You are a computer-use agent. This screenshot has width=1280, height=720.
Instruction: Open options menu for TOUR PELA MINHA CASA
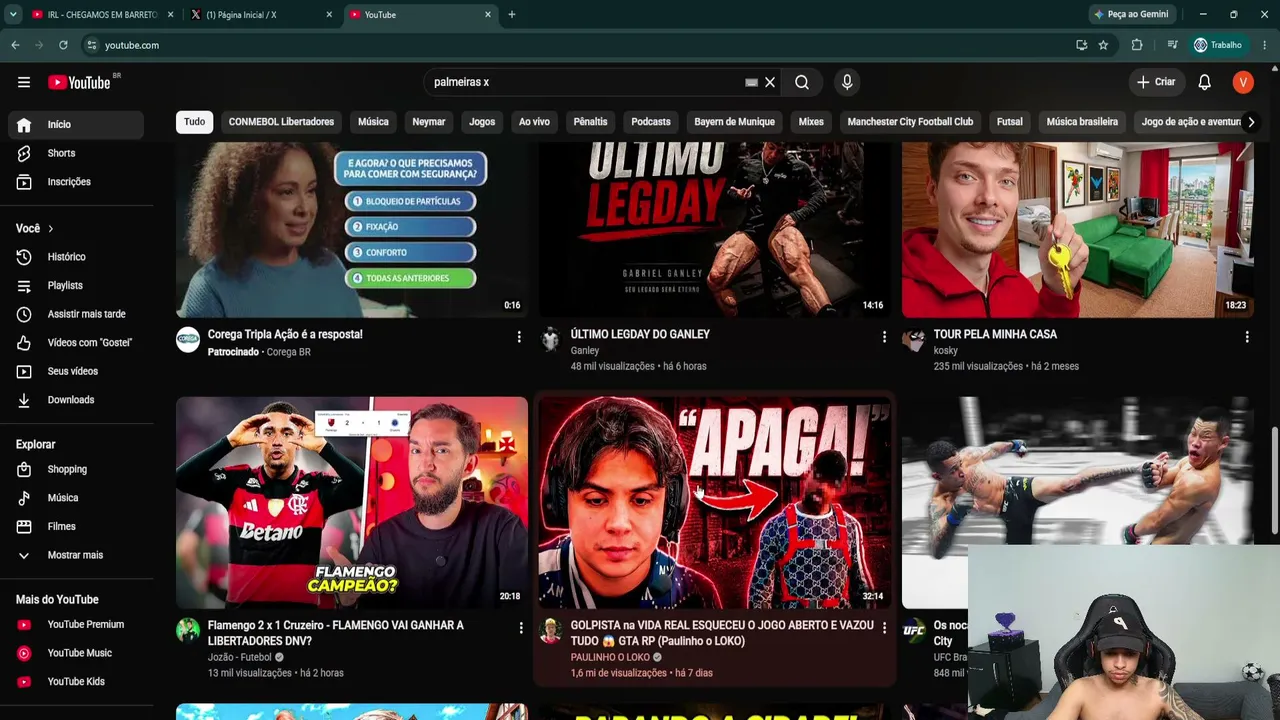[x=1247, y=337]
